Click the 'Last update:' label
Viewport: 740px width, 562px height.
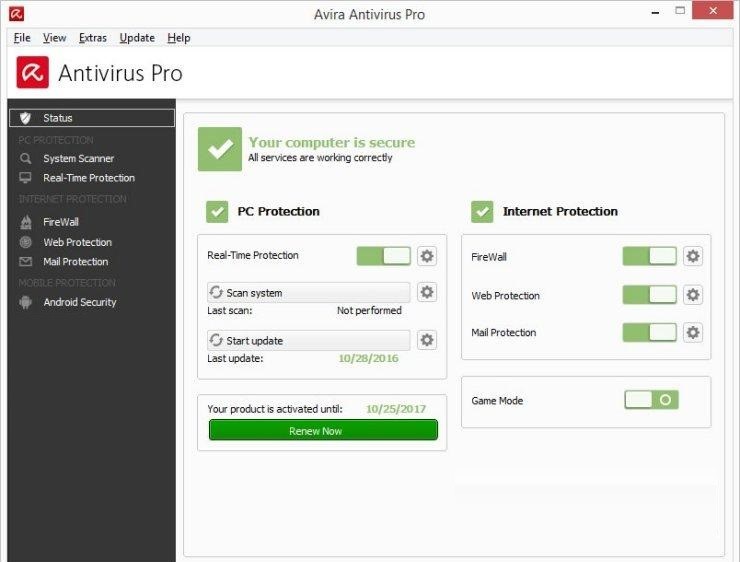pos(235,358)
